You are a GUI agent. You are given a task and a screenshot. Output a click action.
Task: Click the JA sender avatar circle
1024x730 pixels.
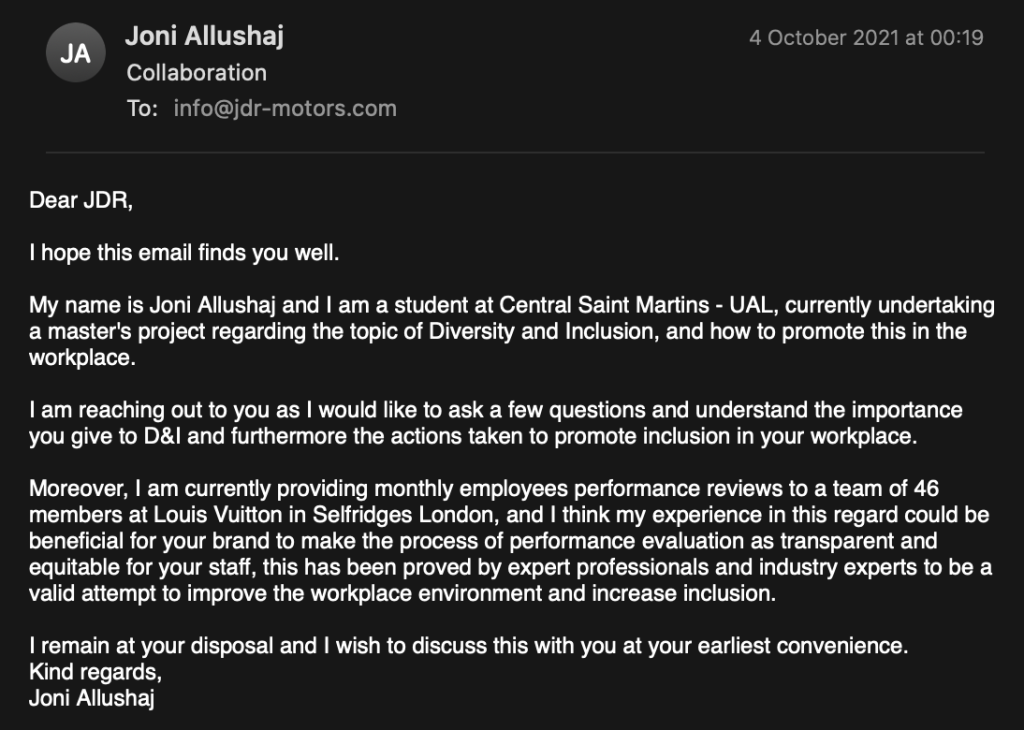[76, 52]
